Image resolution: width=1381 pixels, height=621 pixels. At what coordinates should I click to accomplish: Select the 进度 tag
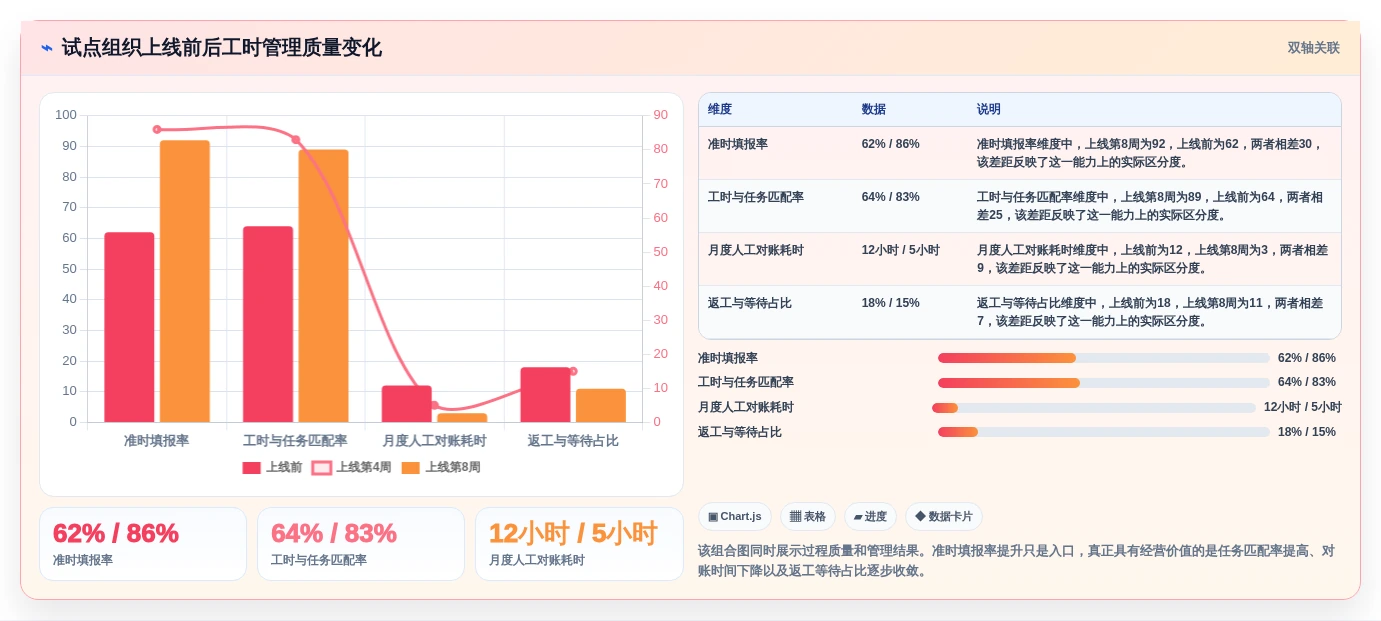pyautogui.click(x=870, y=516)
